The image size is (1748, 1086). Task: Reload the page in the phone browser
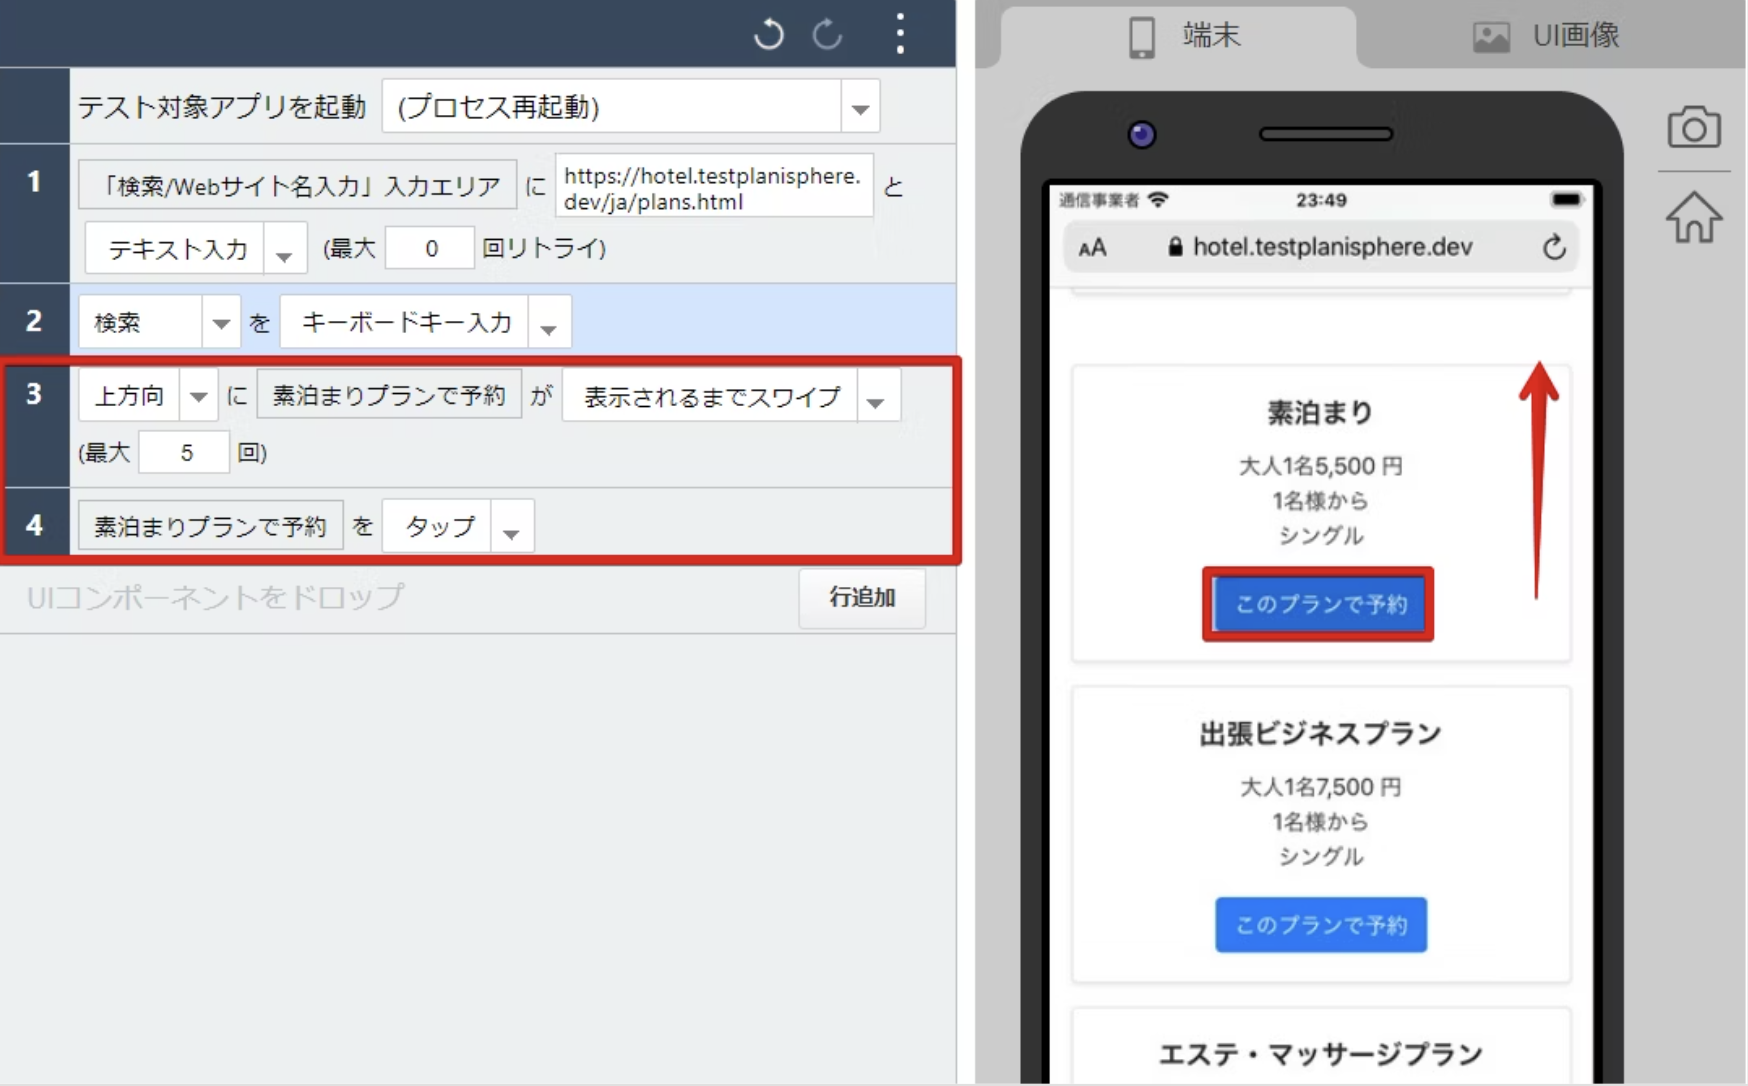(1553, 247)
